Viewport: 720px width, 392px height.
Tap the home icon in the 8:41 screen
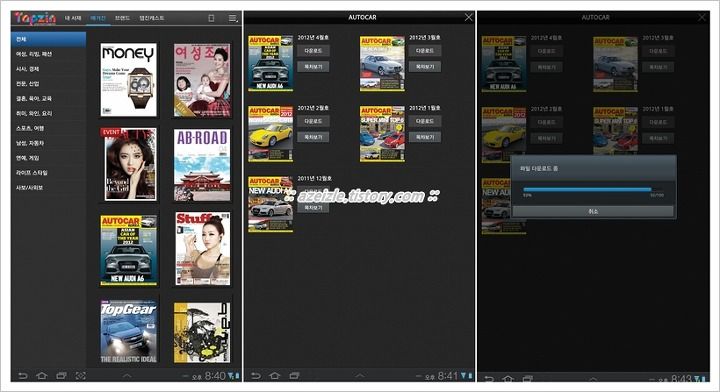275,376
